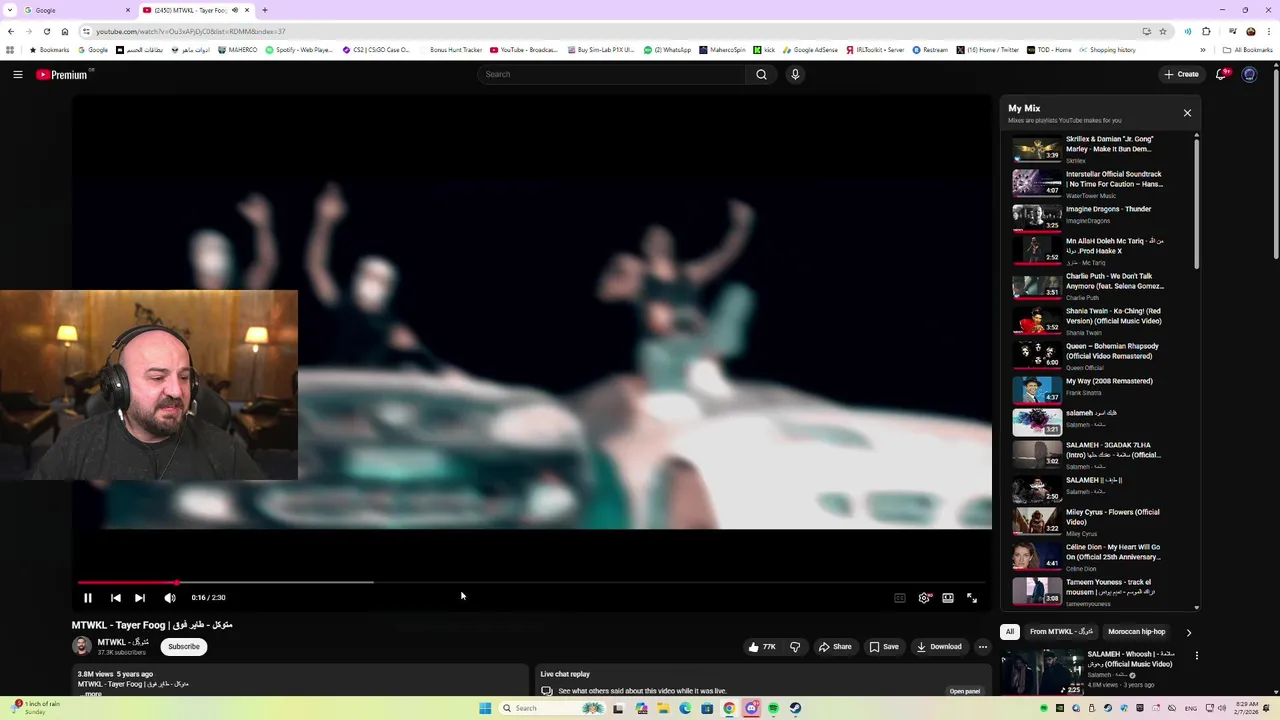Close the MTWKL YouTube browser tab
Screen dimensions: 1280x720
(247, 10)
